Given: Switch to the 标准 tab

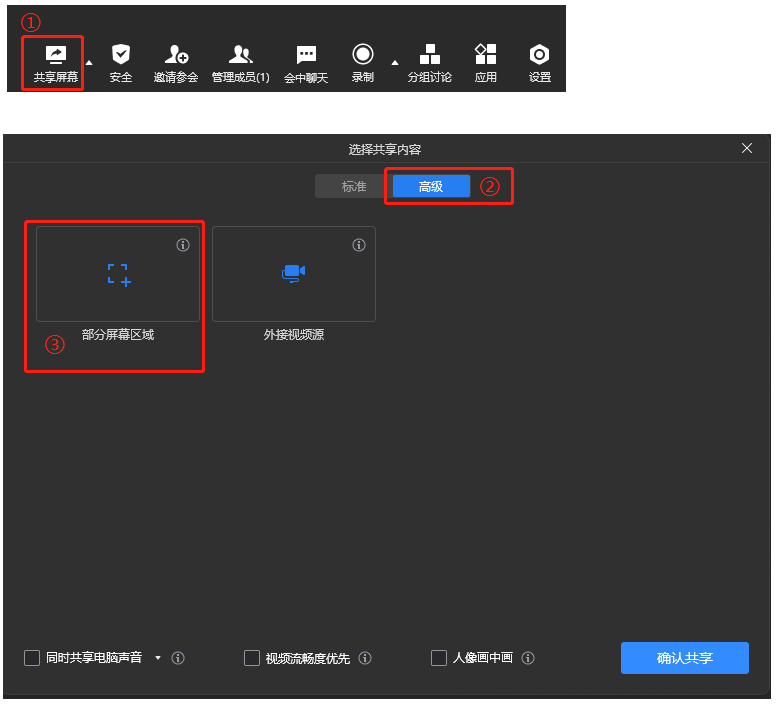Looking at the screenshot, I should pyautogui.click(x=354, y=187).
